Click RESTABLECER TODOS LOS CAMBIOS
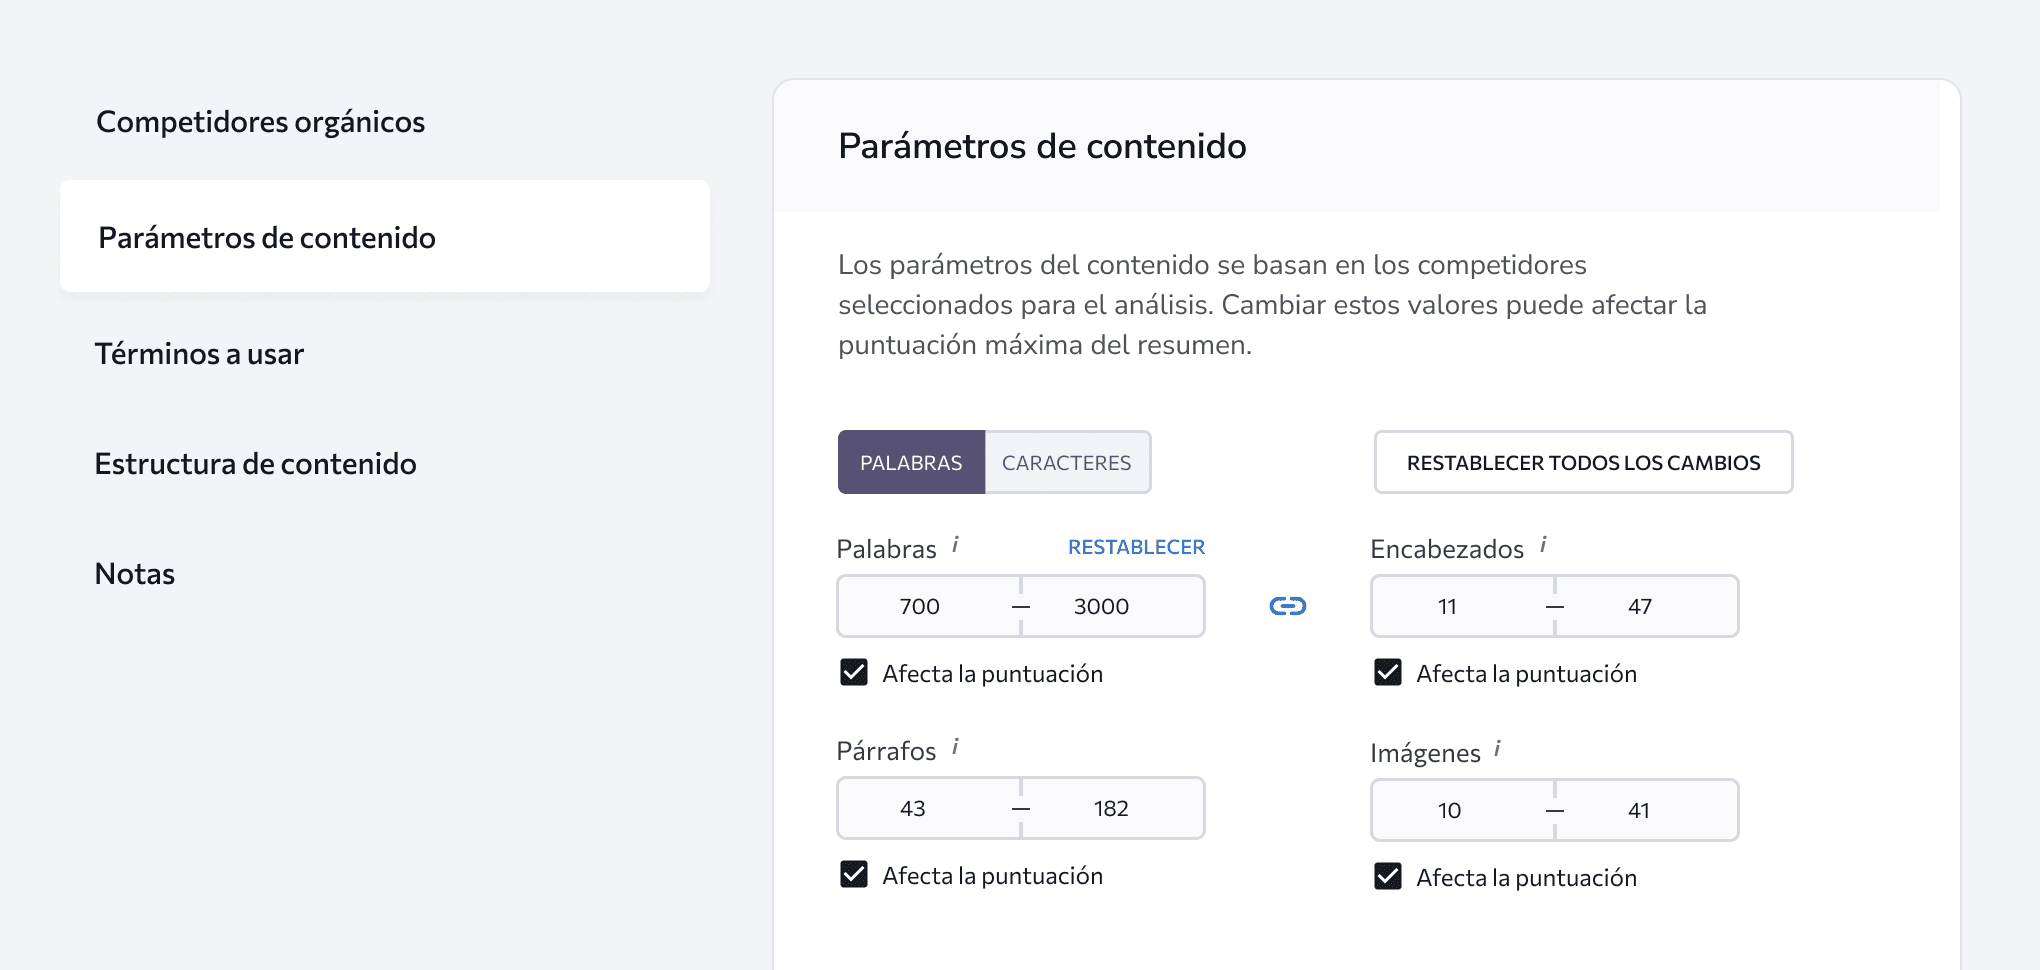 click(x=1583, y=462)
